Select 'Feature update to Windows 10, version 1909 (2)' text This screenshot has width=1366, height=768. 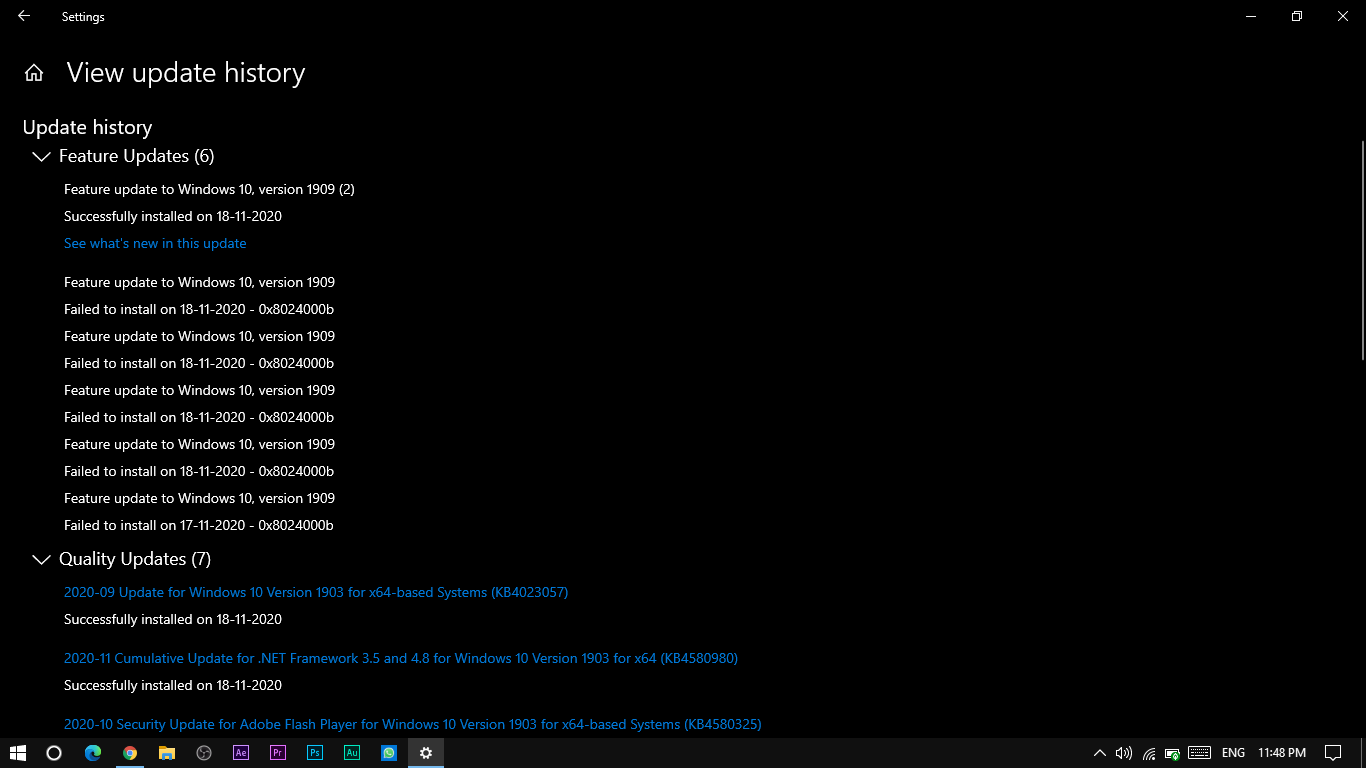tap(209, 189)
